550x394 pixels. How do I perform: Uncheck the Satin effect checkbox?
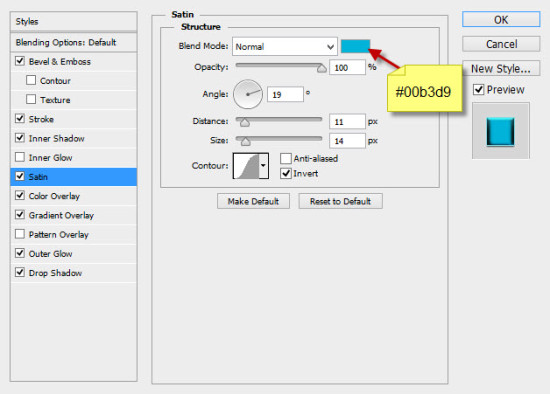point(20,176)
